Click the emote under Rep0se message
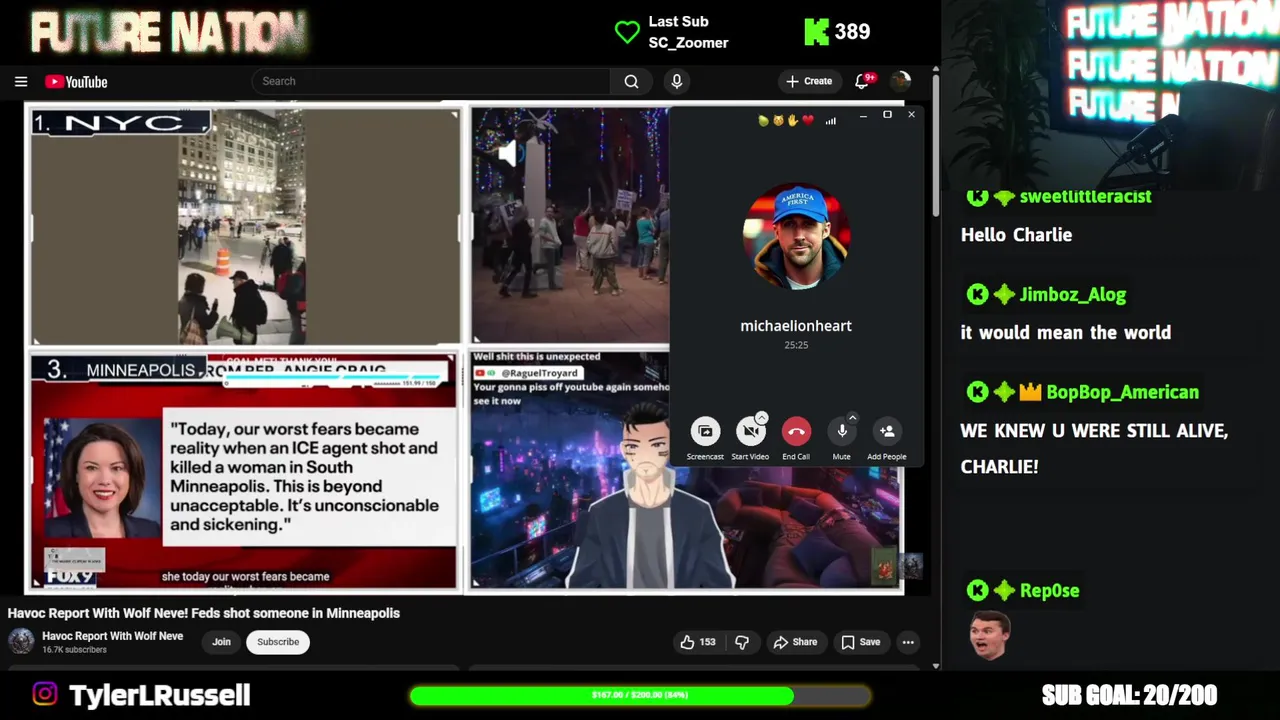 [x=989, y=635]
